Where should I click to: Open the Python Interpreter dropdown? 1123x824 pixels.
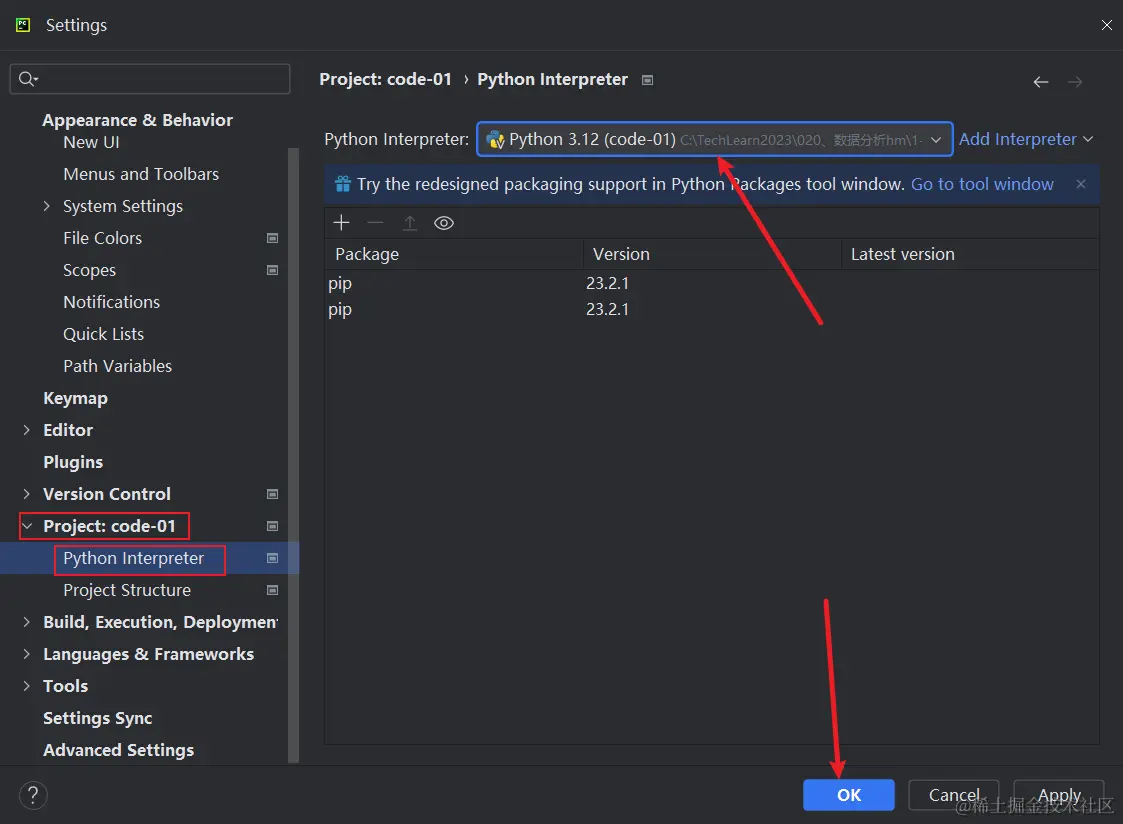point(715,139)
